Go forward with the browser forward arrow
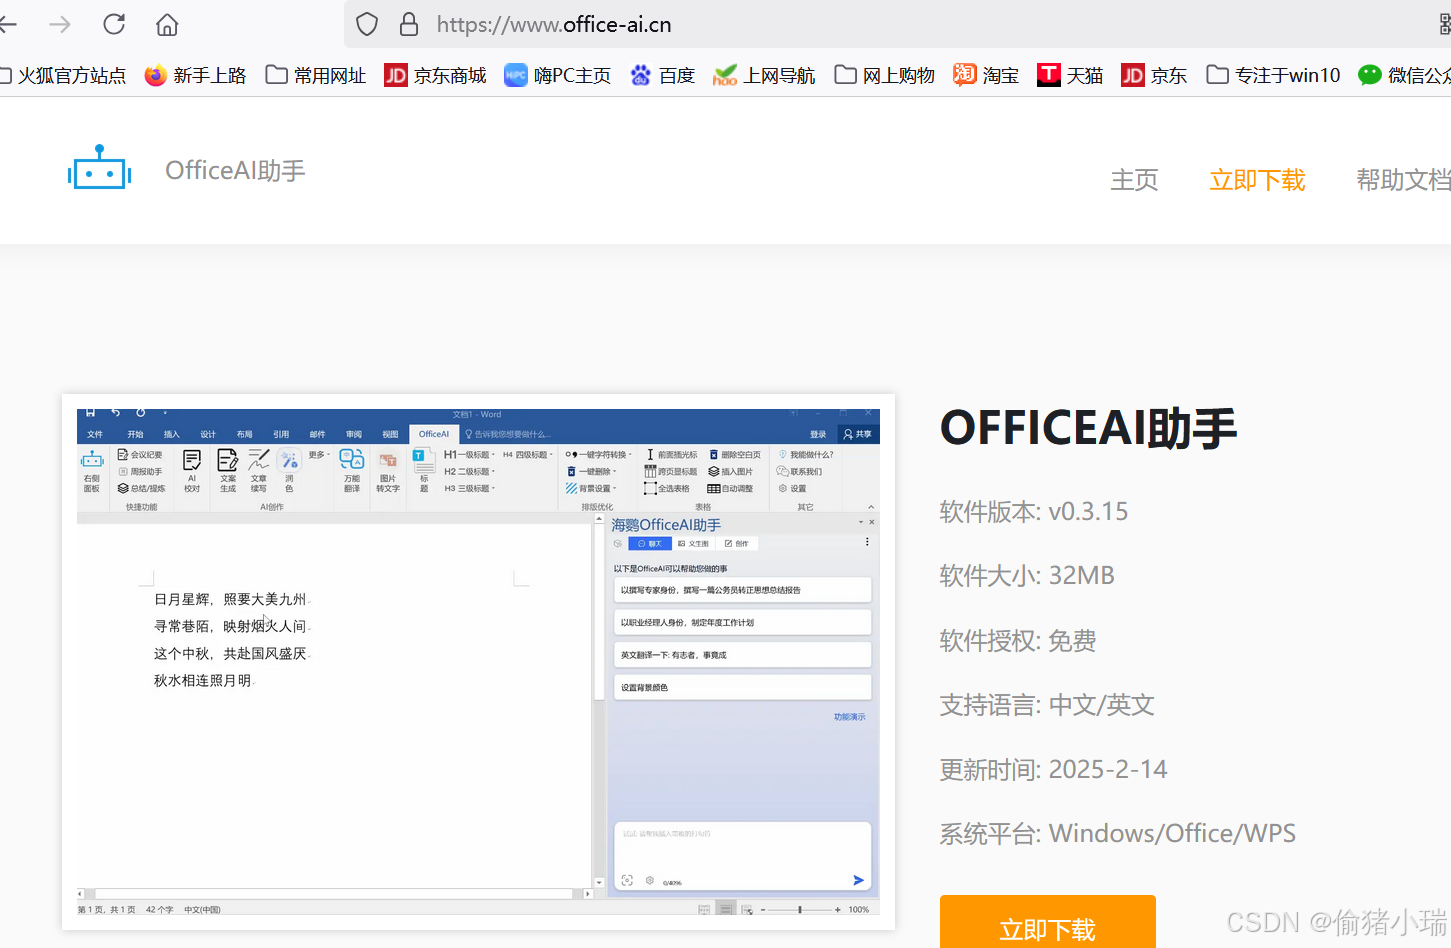Viewport: 1451px width, 948px height. 60,24
